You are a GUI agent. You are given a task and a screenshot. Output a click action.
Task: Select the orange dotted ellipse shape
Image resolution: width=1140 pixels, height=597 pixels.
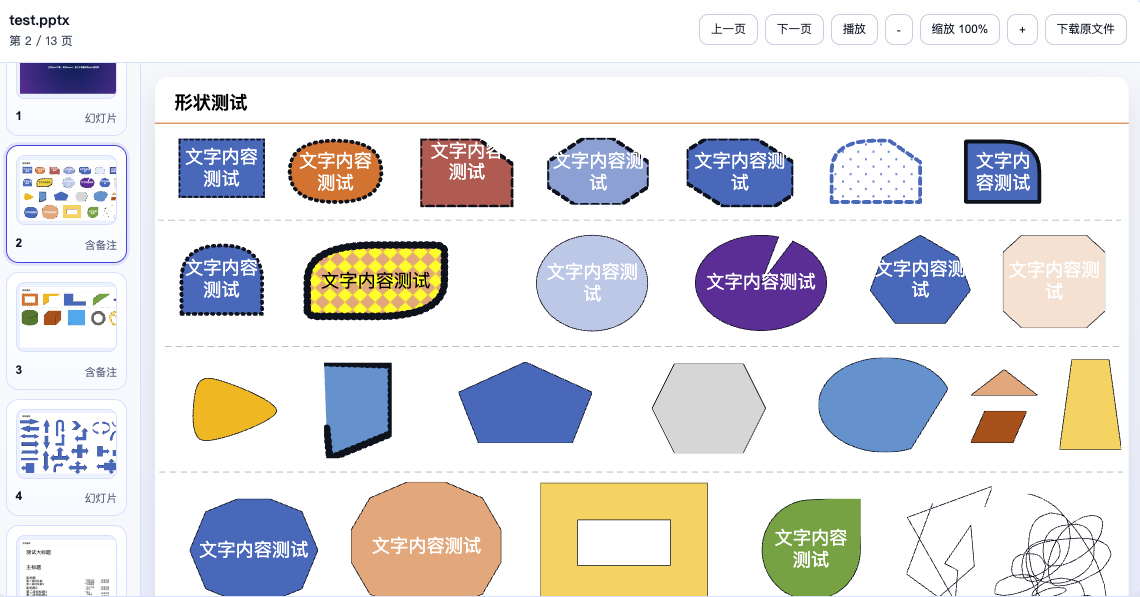tap(335, 171)
